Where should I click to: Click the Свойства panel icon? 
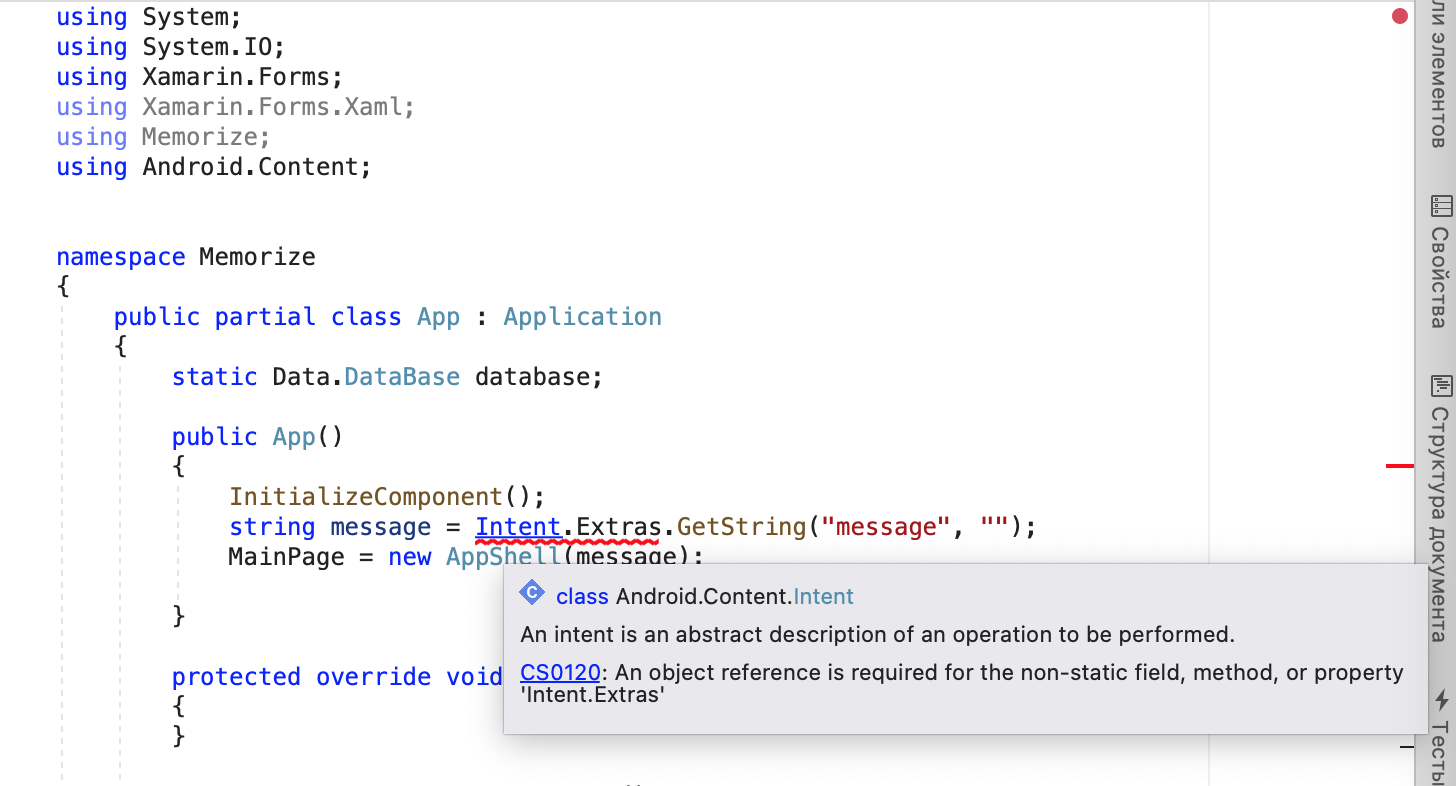(1441, 206)
